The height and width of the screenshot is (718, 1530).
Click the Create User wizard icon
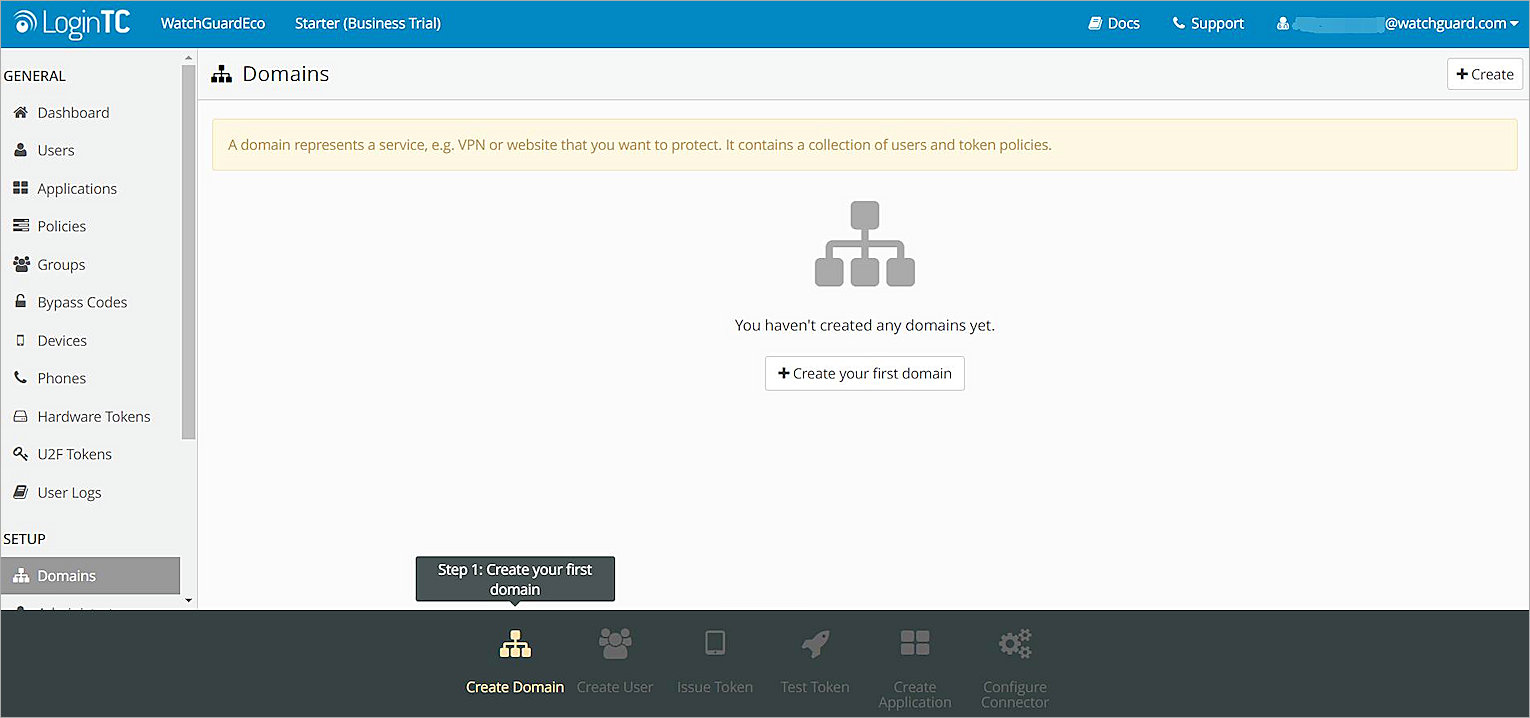[615, 644]
